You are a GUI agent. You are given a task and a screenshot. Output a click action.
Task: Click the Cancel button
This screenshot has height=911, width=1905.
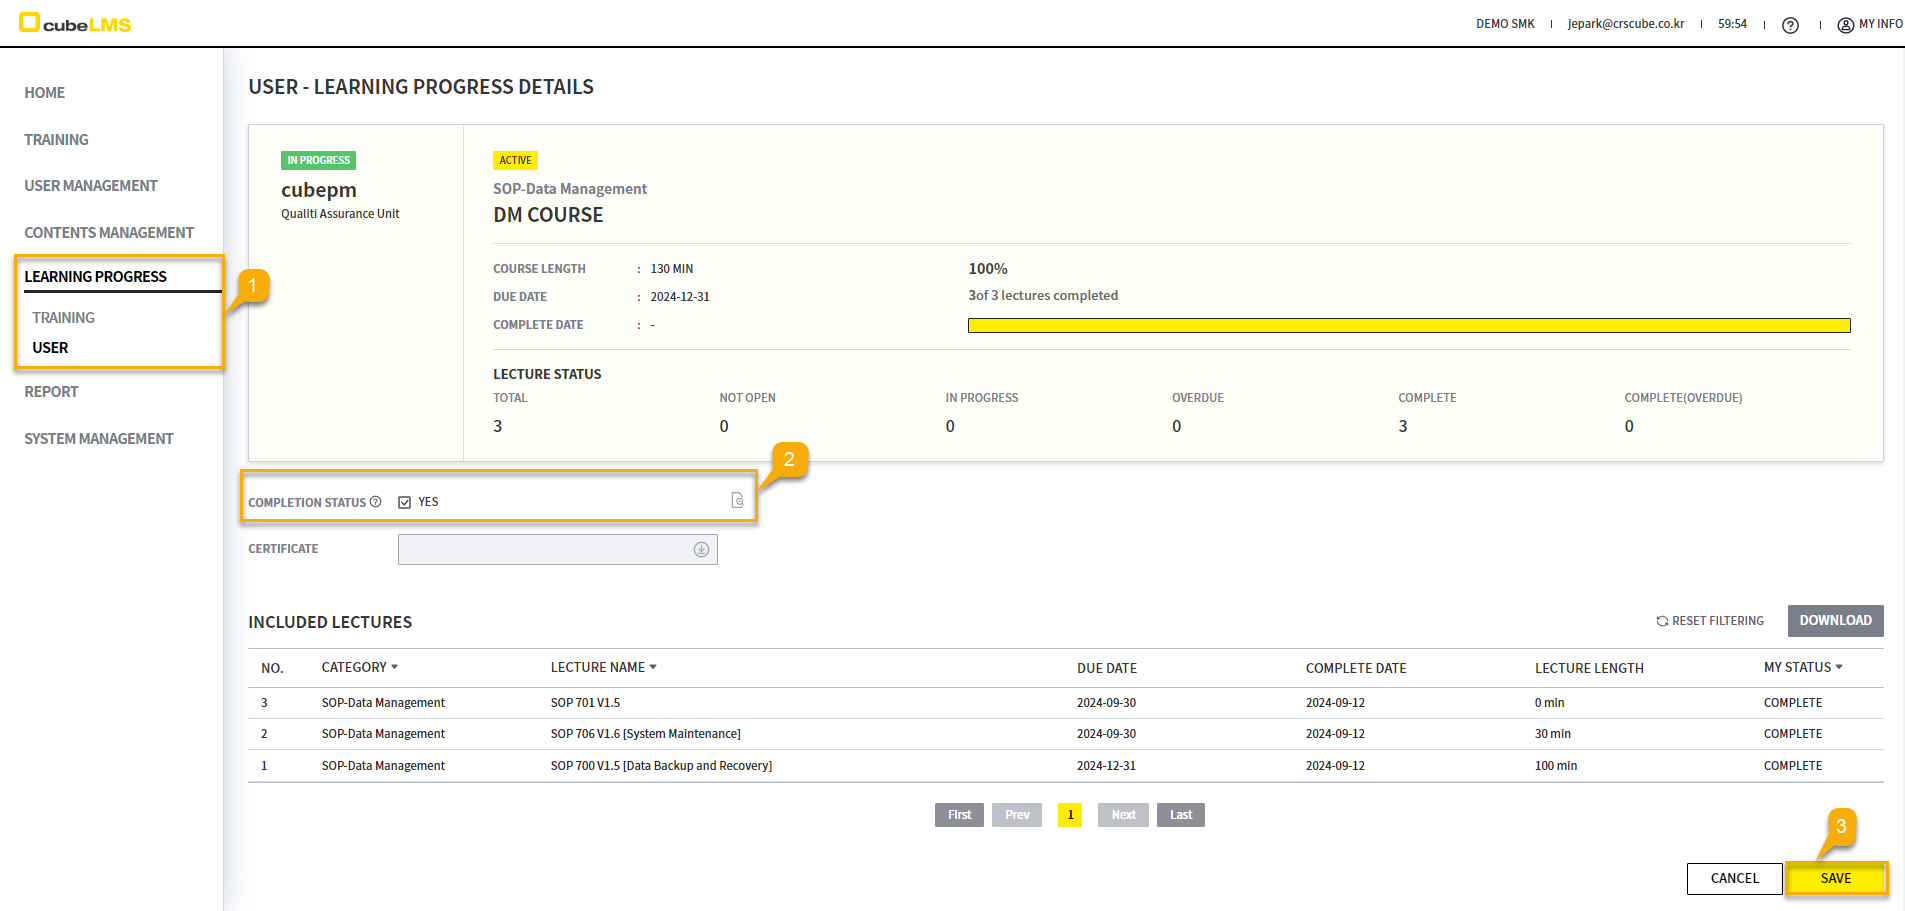[x=1734, y=878]
